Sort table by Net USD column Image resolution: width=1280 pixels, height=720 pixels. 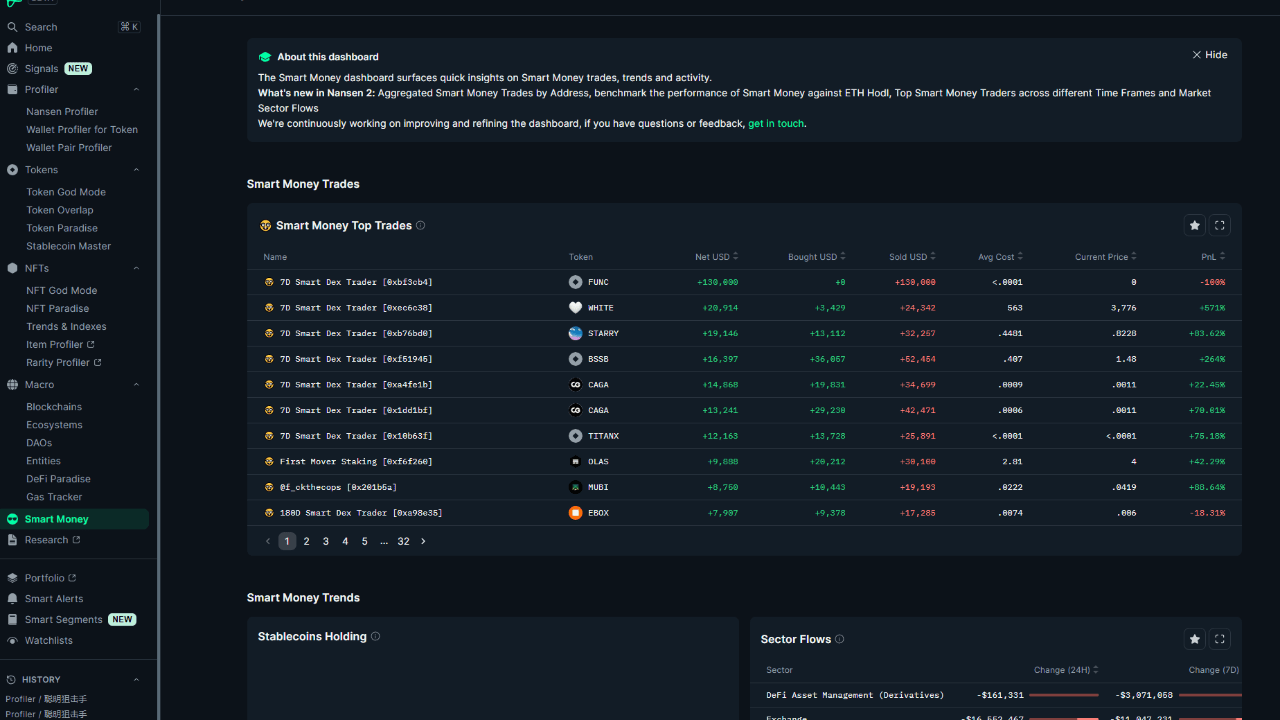pos(716,257)
